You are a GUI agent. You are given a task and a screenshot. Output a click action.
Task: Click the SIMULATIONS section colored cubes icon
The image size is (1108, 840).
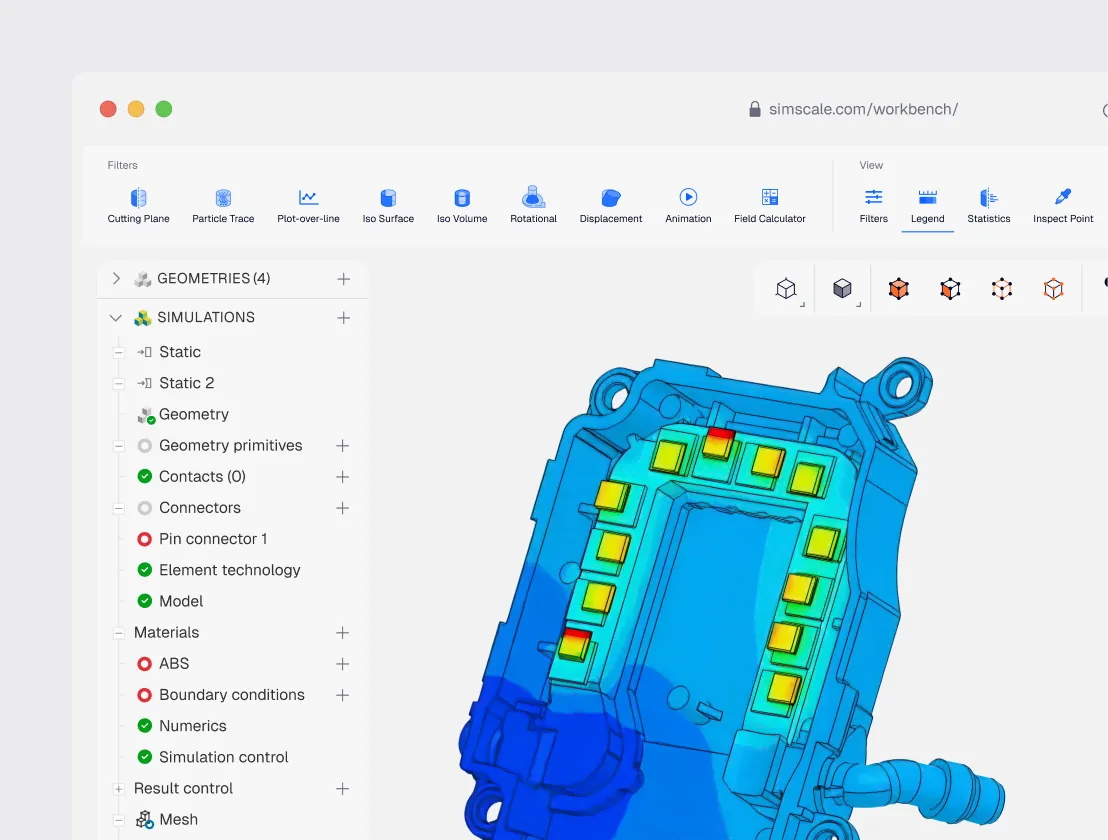point(143,318)
